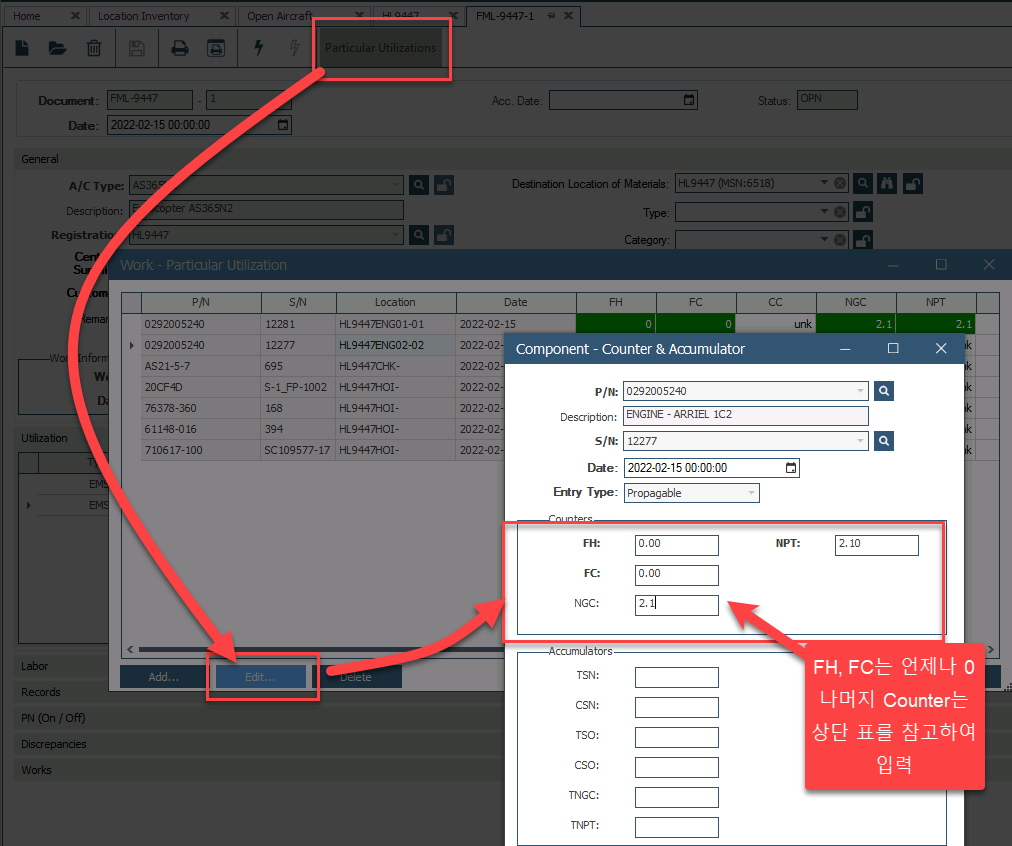Click the NGC counter input field
The image size is (1012, 846).
click(676, 604)
